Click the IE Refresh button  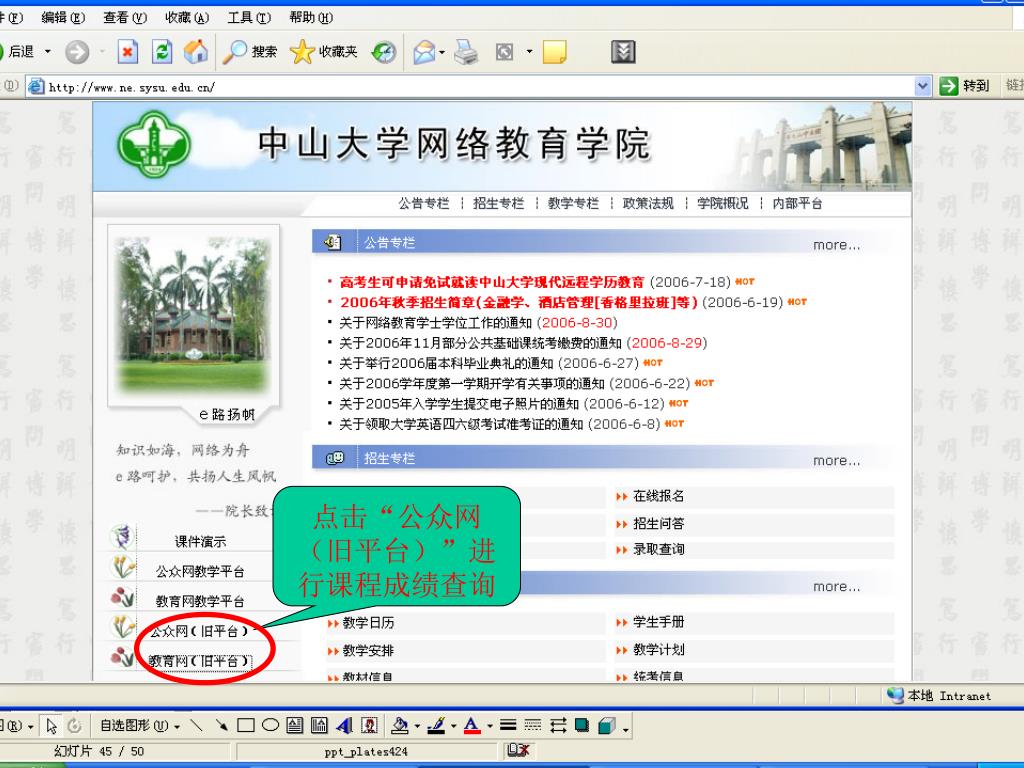tap(162, 52)
